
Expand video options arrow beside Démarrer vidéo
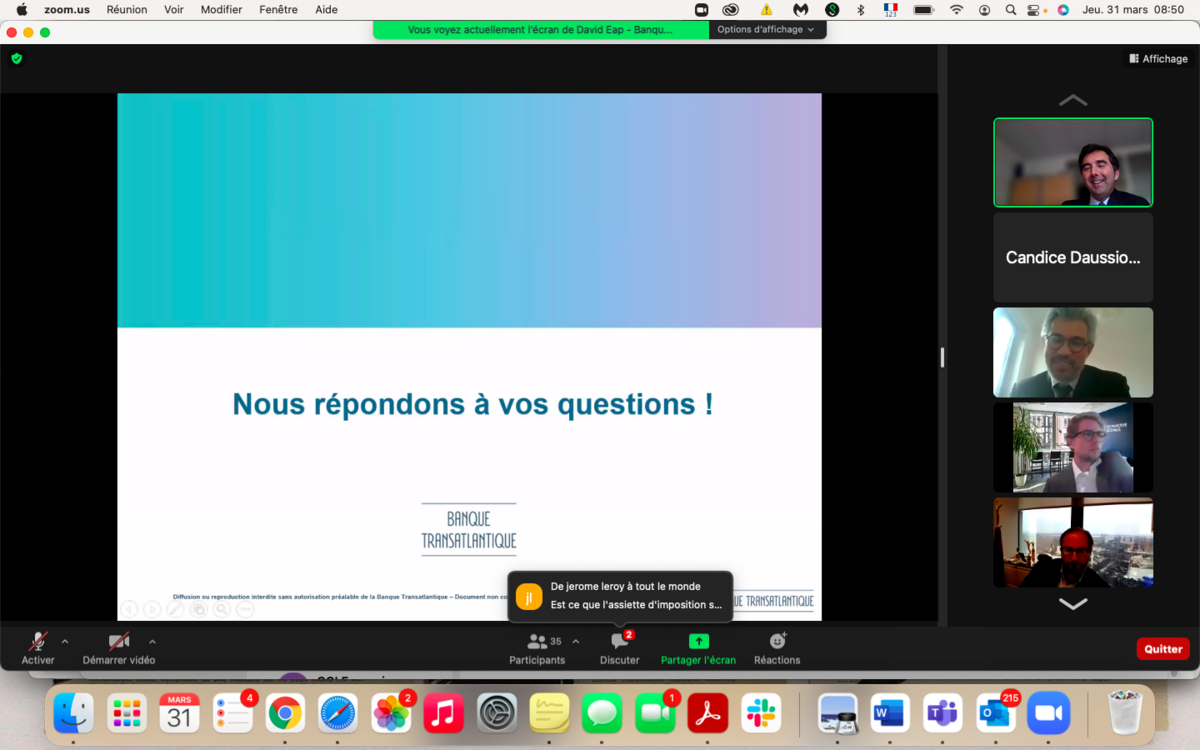click(152, 642)
